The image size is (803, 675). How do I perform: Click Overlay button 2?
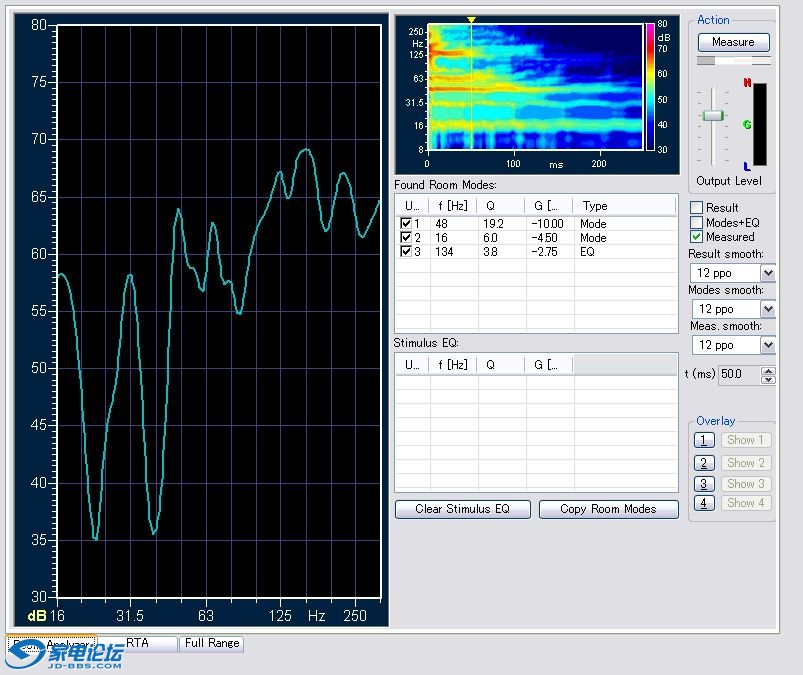(705, 463)
